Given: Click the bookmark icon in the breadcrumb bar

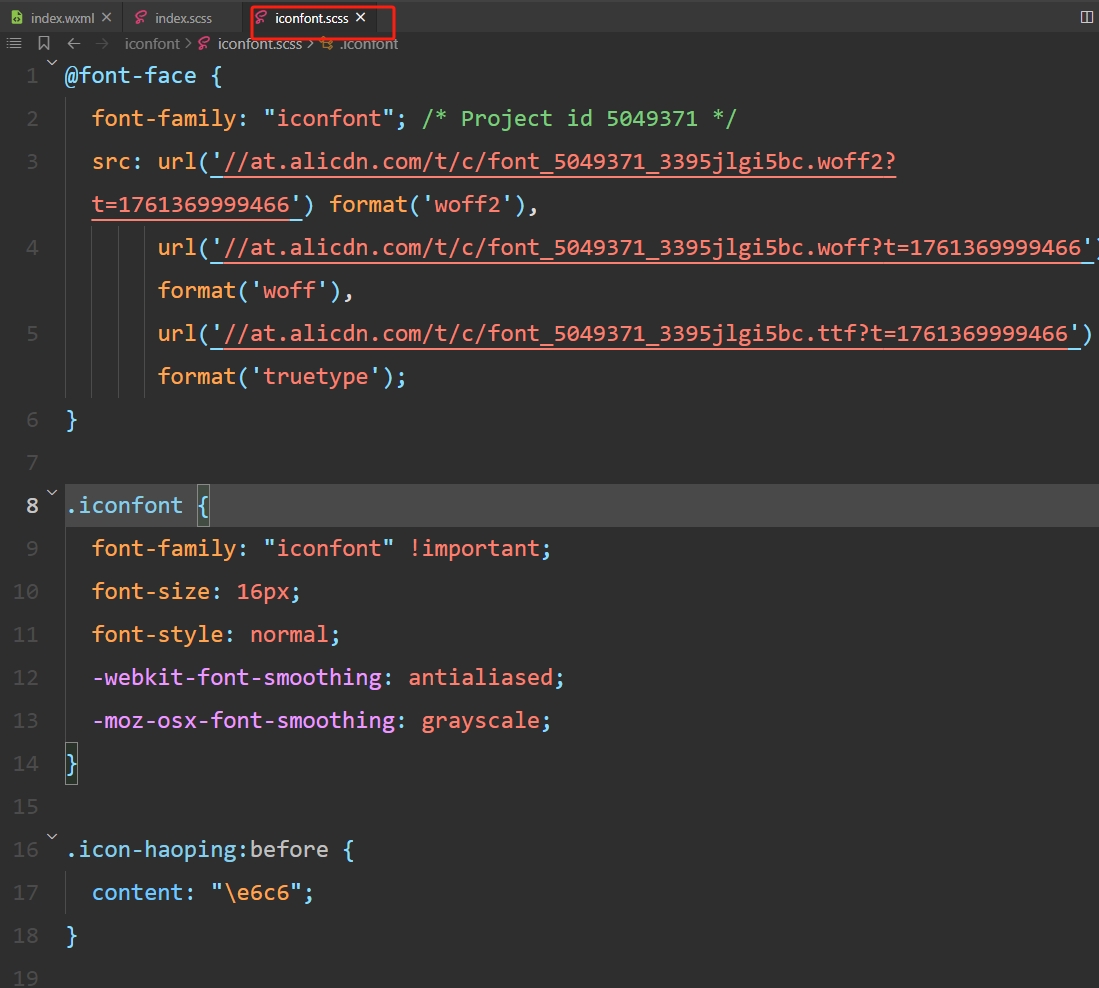Looking at the screenshot, I should (x=44, y=43).
